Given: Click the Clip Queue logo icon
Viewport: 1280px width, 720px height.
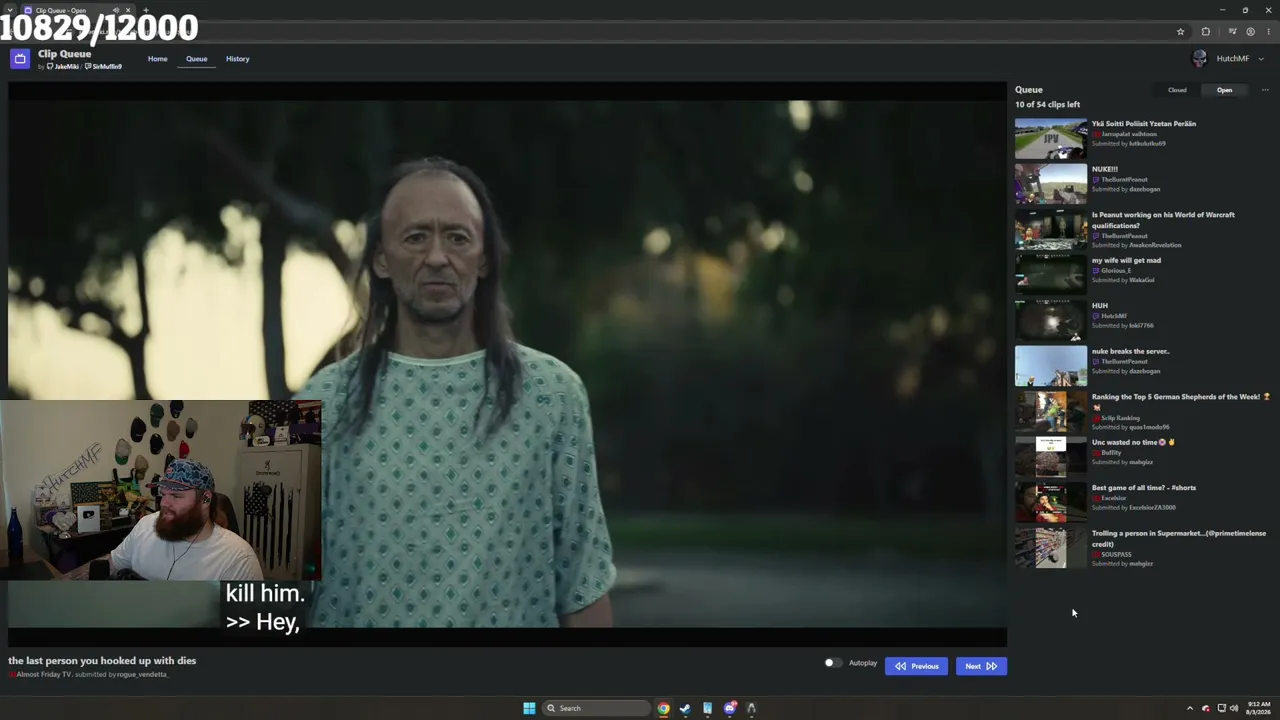Looking at the screenshot, I should pos(20,59).
